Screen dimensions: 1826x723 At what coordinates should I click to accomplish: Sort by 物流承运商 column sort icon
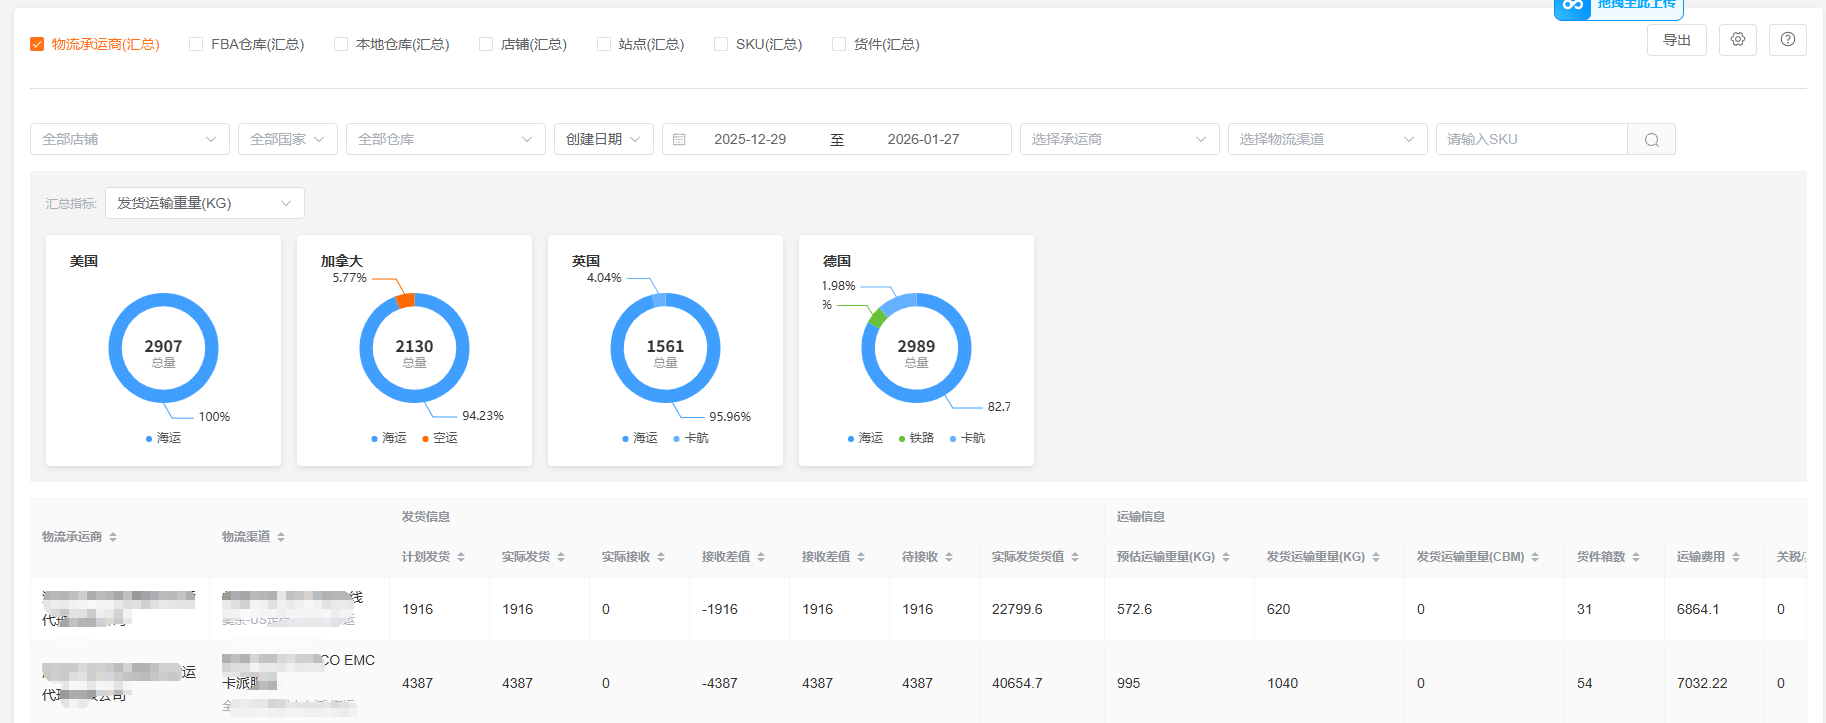coord(113,538)
